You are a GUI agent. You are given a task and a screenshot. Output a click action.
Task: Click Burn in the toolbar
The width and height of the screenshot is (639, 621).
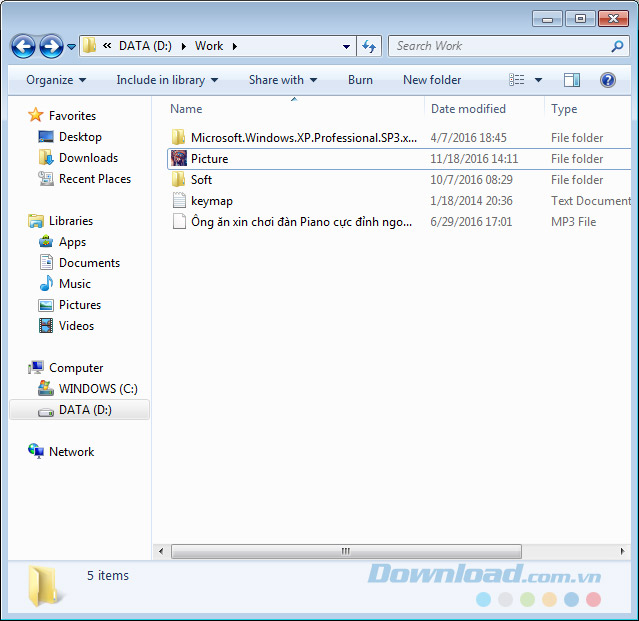(x=360, y=80)
